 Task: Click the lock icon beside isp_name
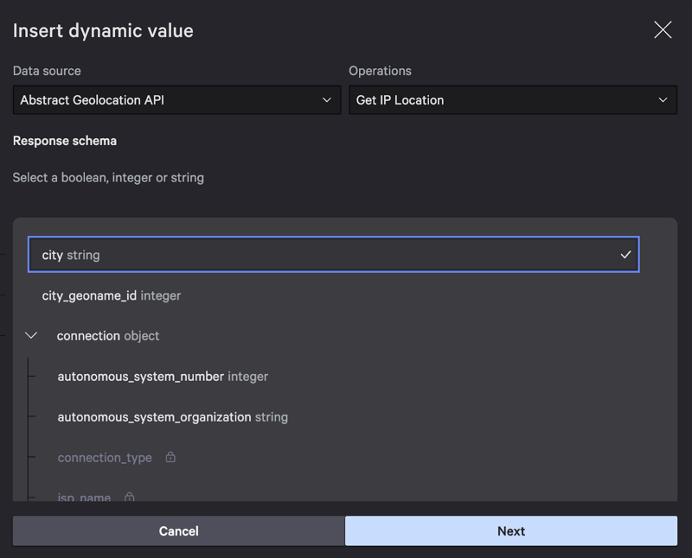coord(129,496)
